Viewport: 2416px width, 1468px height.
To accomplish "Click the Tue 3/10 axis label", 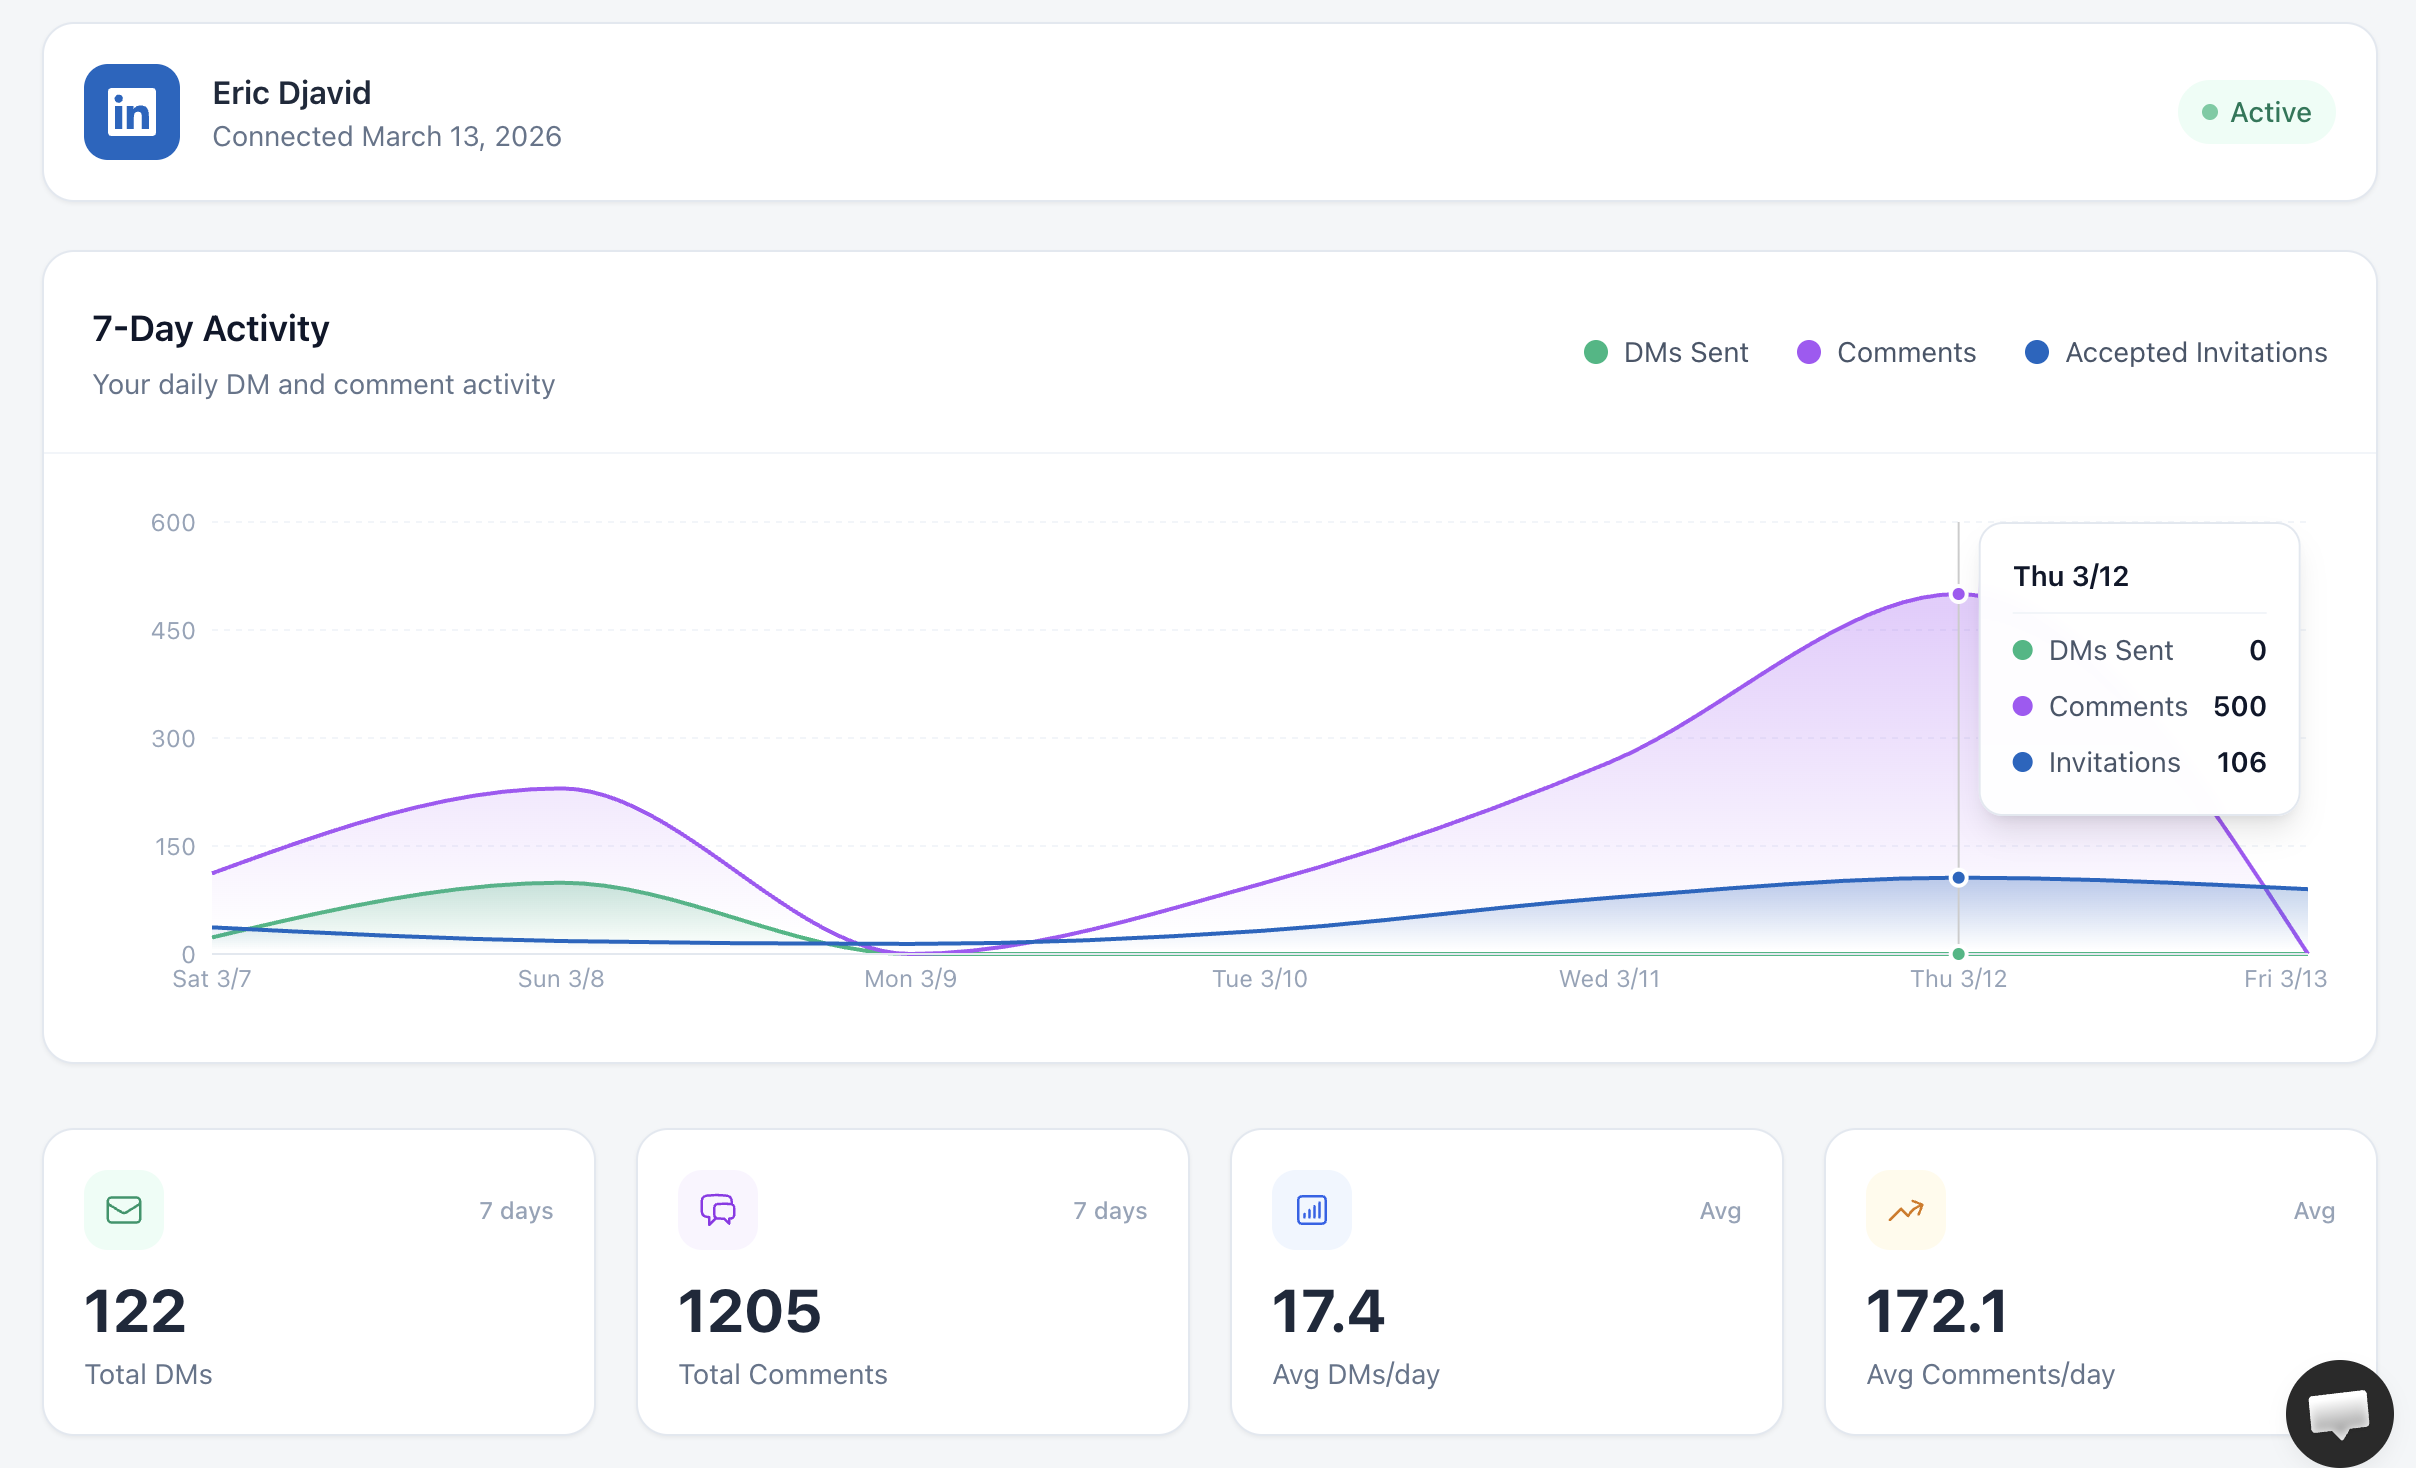I will (x=1259, y=978).
